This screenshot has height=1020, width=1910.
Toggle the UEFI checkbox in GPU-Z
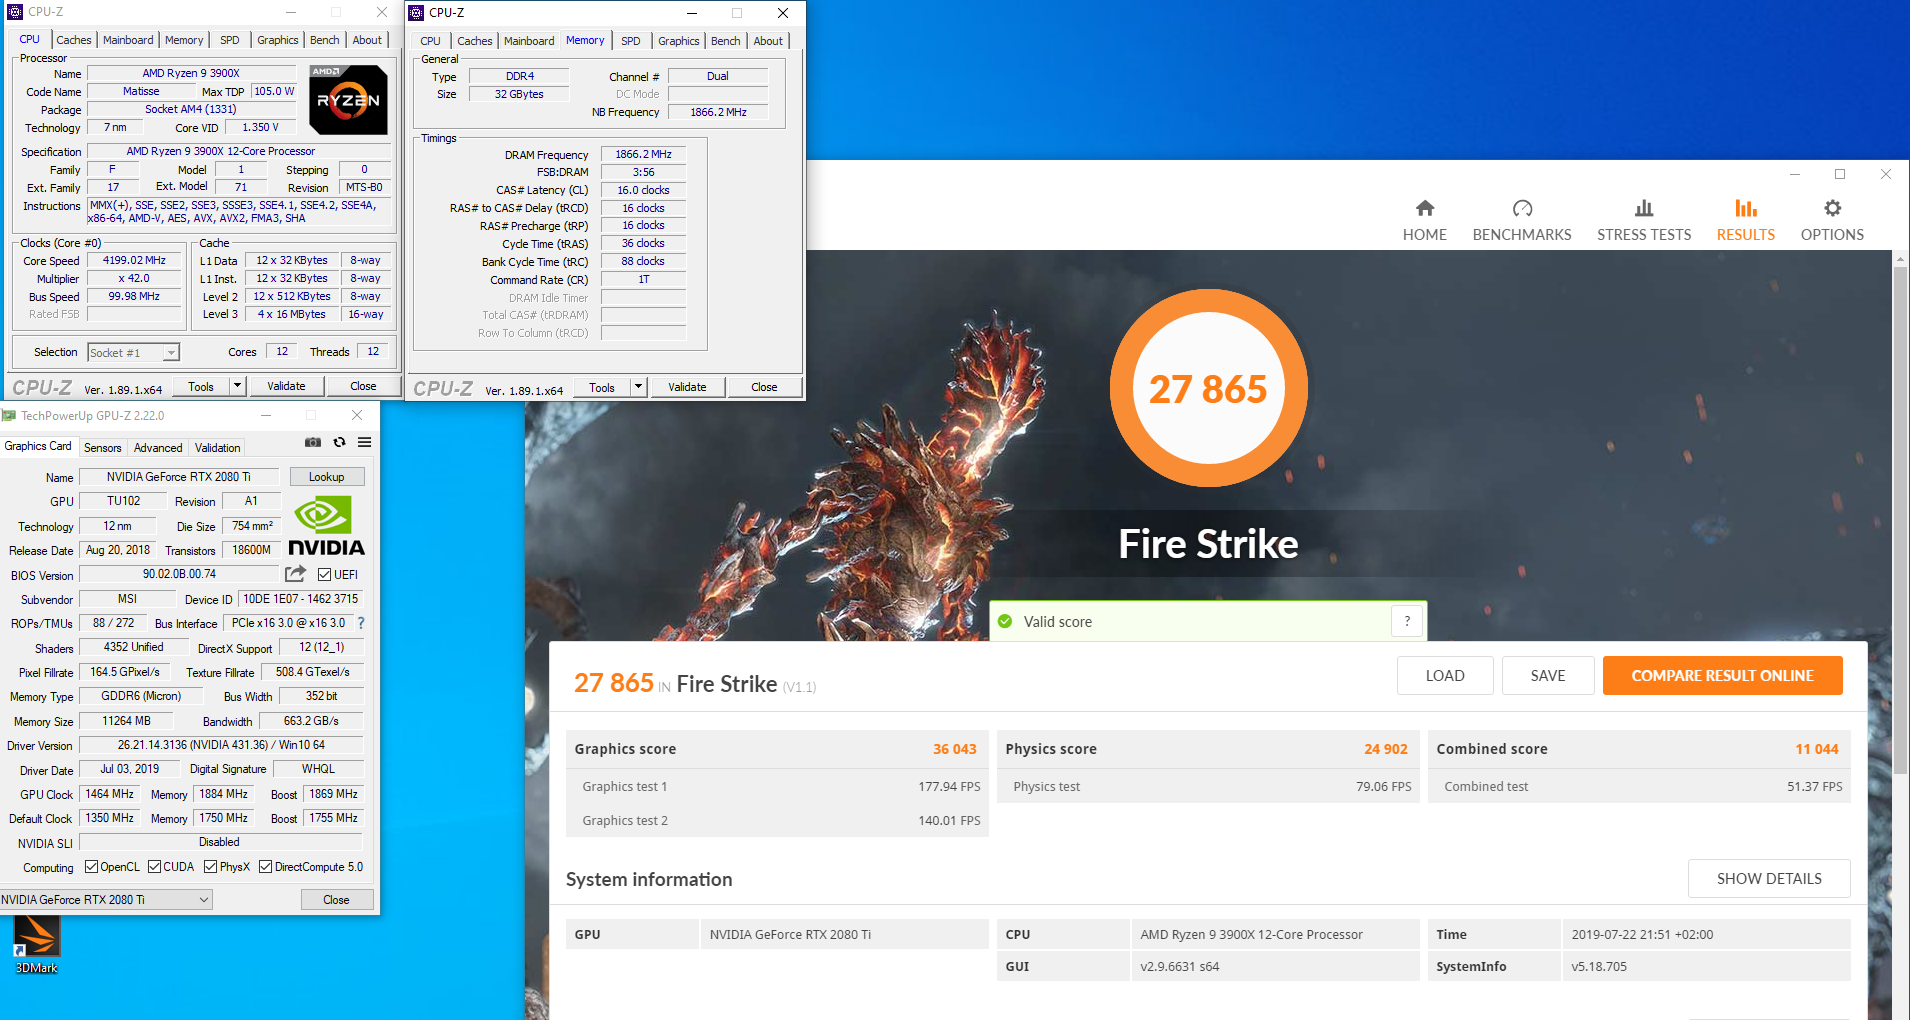(324, 575)
